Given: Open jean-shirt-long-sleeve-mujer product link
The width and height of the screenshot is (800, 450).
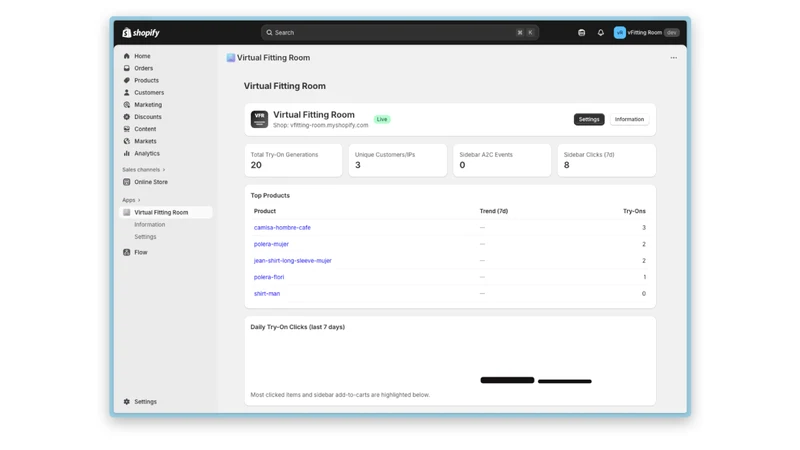Looking at the screenshot, I should (x=292, y=261).
